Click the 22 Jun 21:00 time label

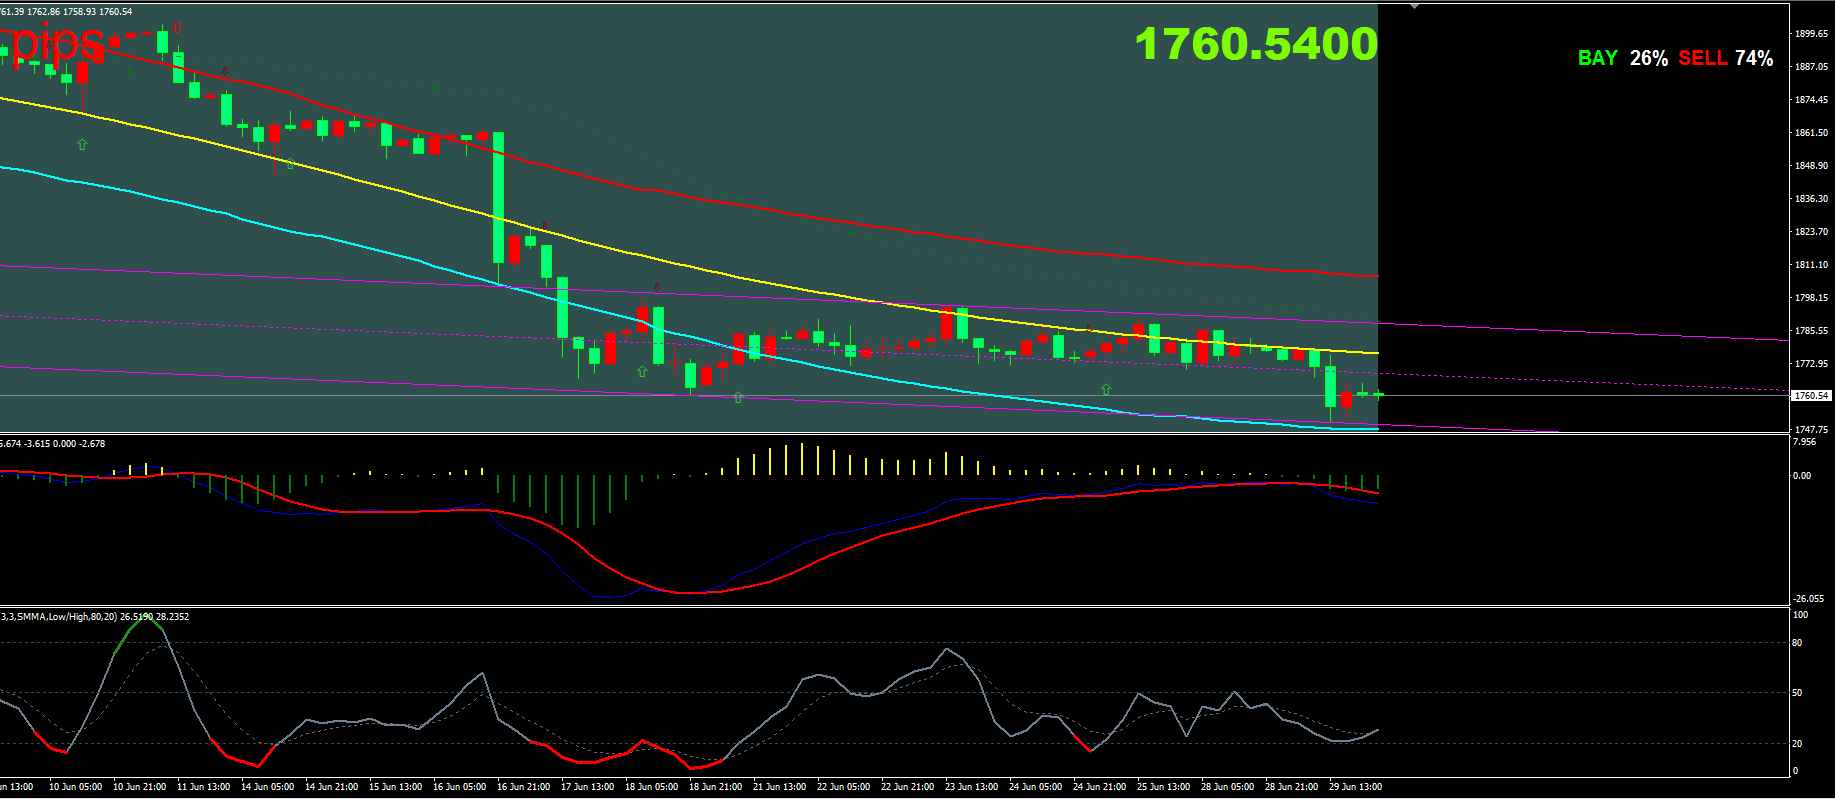(x=907, y=787)
